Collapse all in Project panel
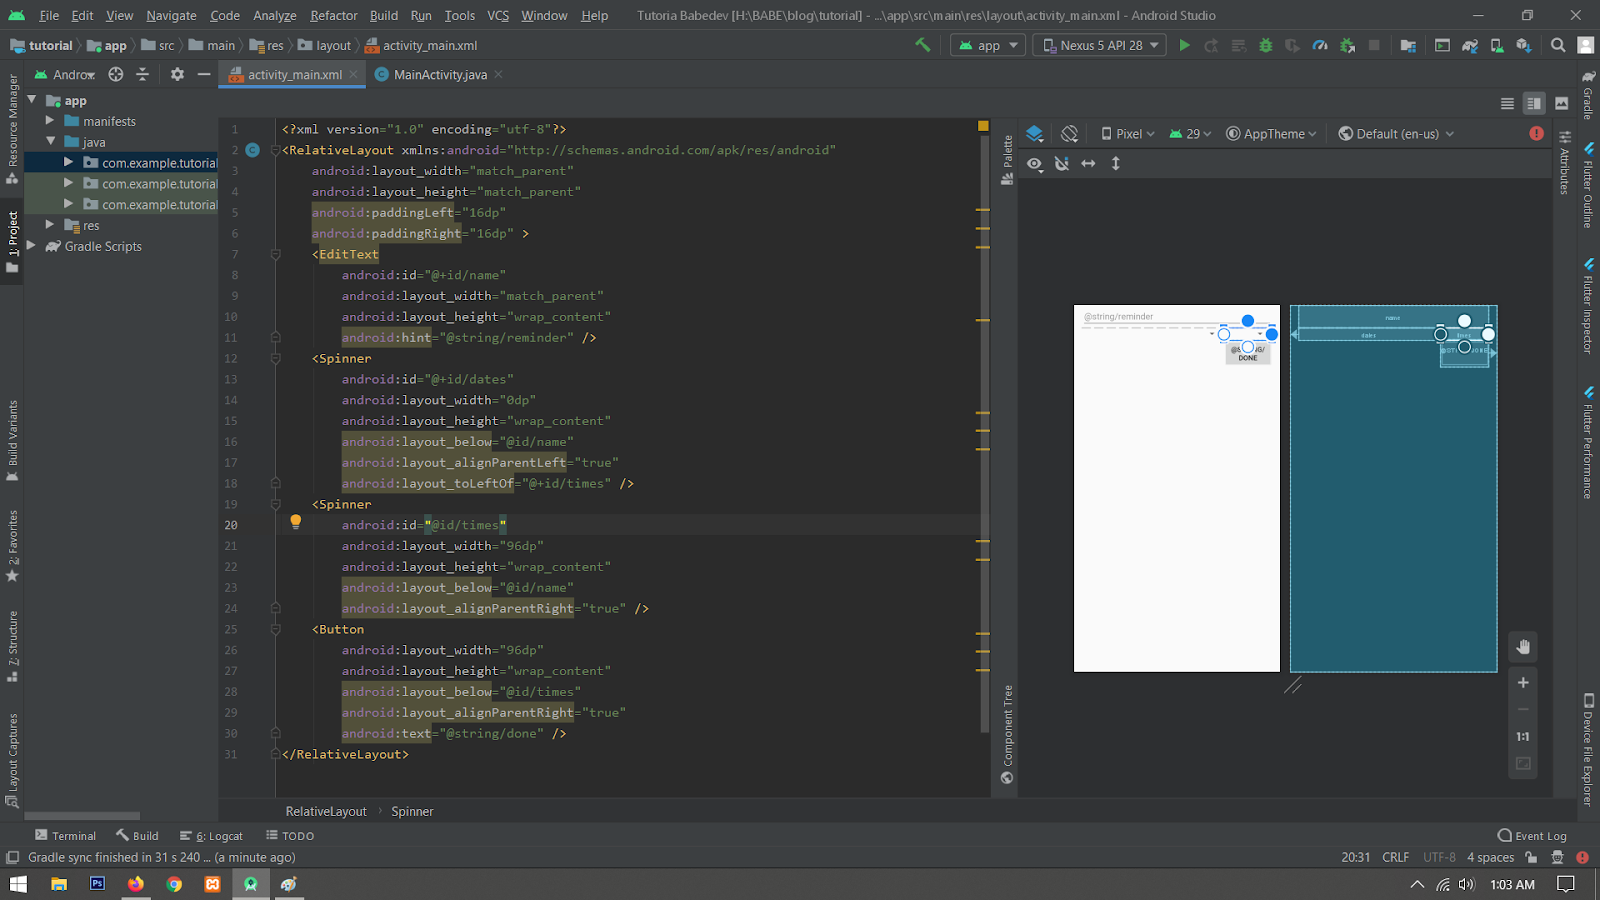The height and width of the screenshot is (900, 1600). click(x=142, y=74)
